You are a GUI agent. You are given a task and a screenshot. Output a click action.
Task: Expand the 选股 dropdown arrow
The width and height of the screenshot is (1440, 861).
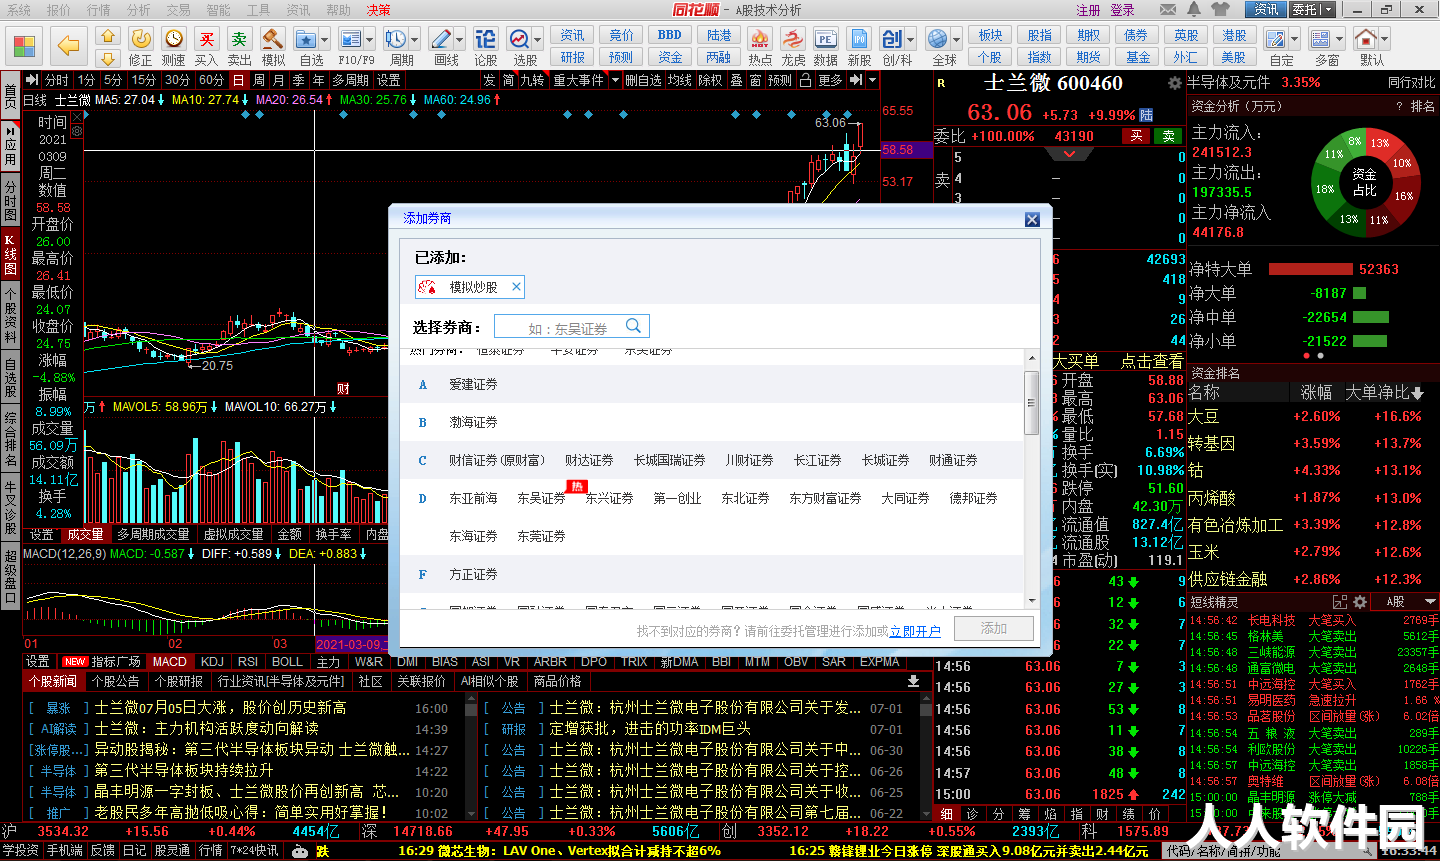coord(538,40)
